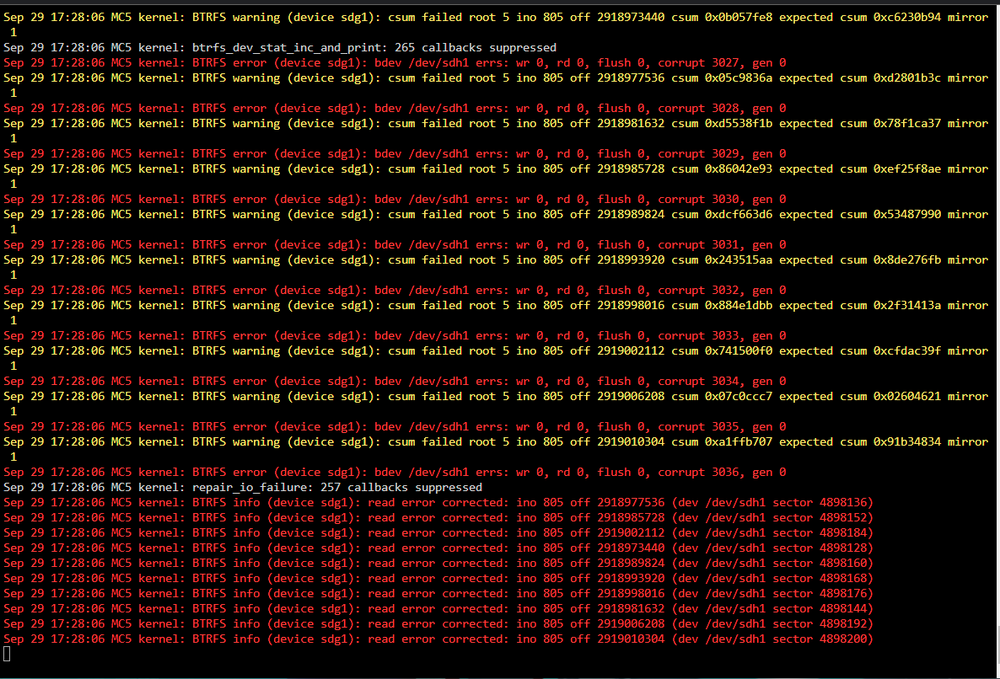Click the error line with 'corrupt 3031'
The height and width of the screenshot is (679, 1000).
395,244
